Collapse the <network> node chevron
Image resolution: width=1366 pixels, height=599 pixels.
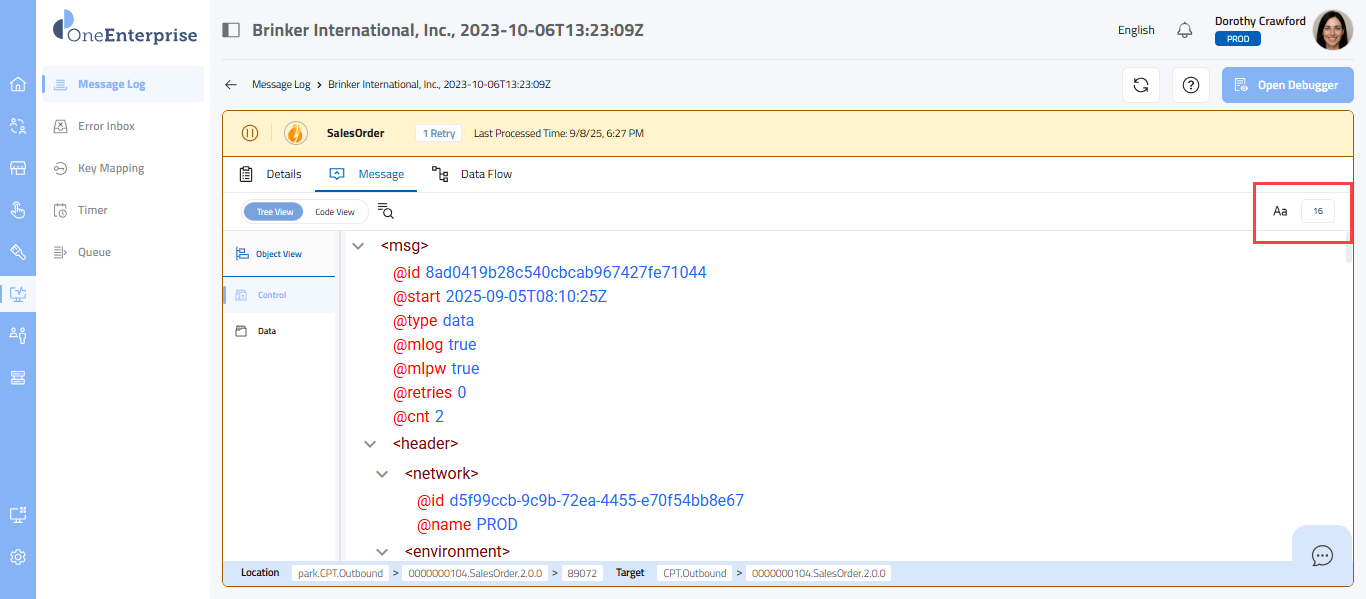pyautogui.click(x=382, y=474)
